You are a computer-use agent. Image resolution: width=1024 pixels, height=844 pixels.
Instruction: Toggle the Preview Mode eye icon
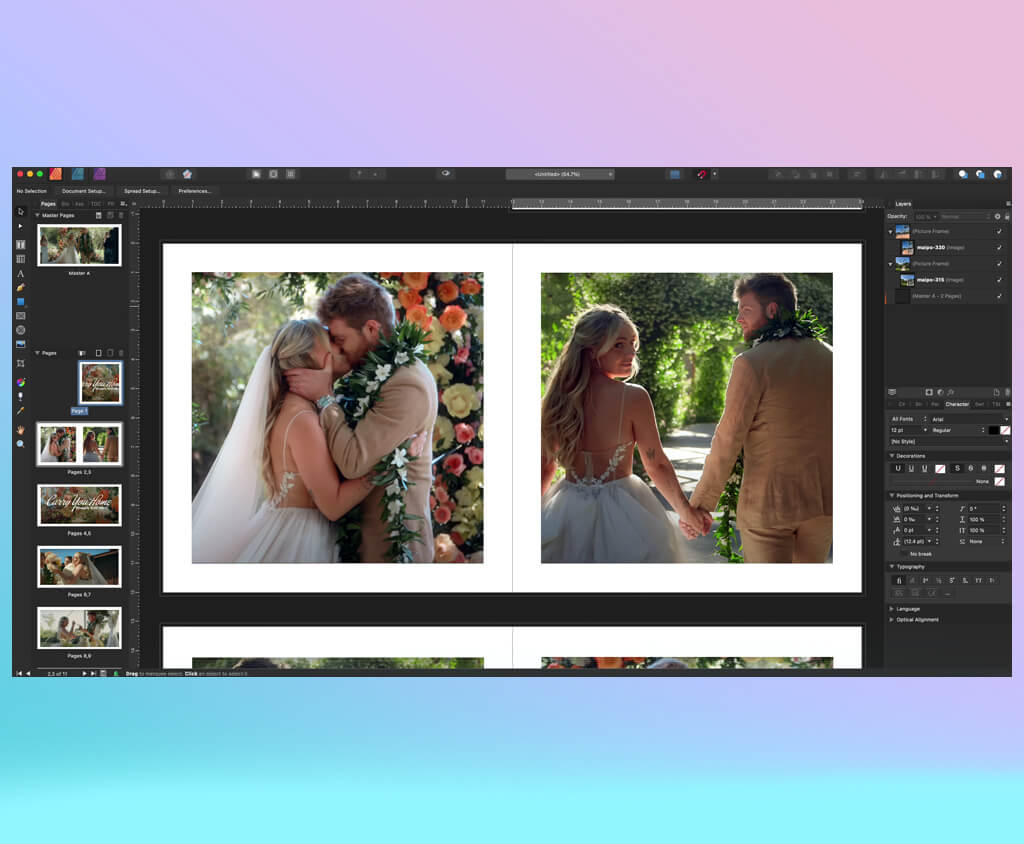pyautogui.click(x=445, y=174)
